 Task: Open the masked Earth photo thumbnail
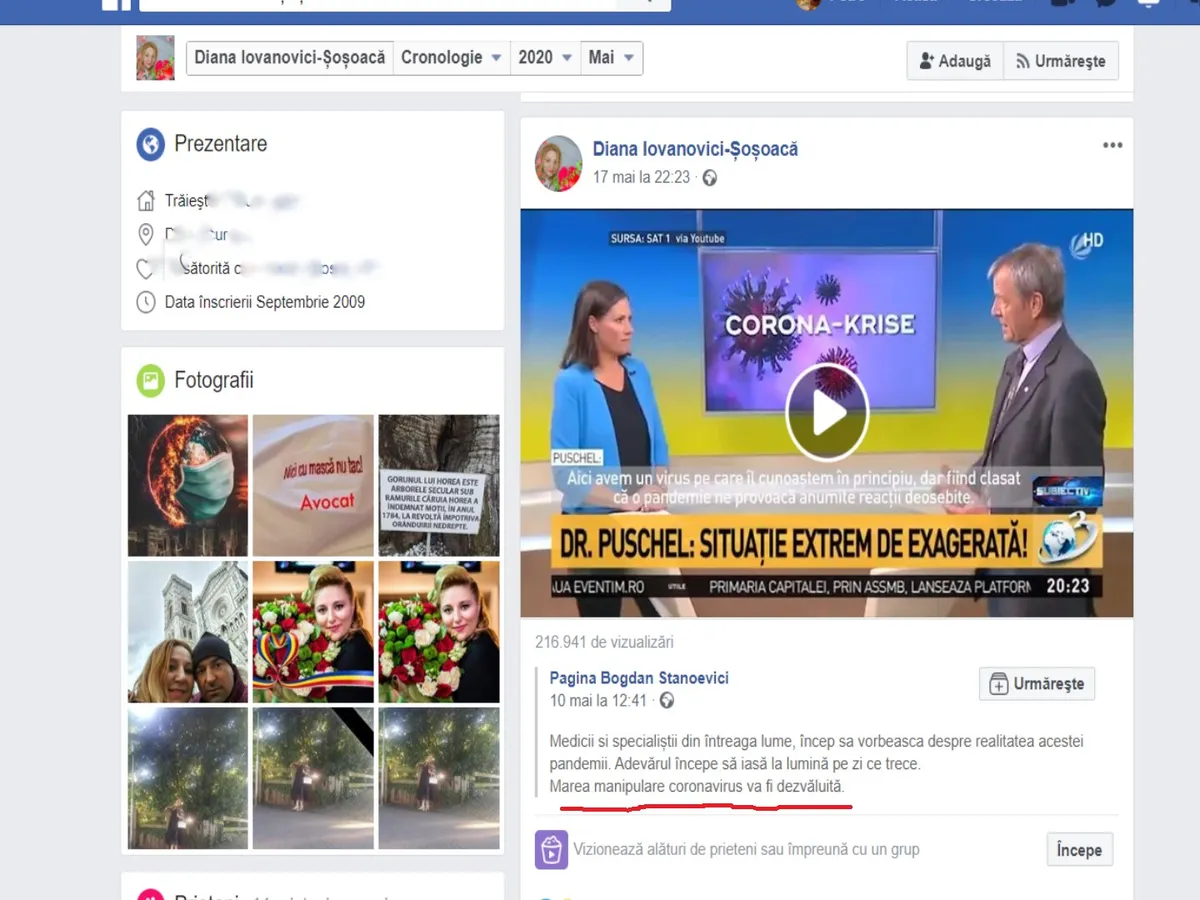click(x=188, y=485)
